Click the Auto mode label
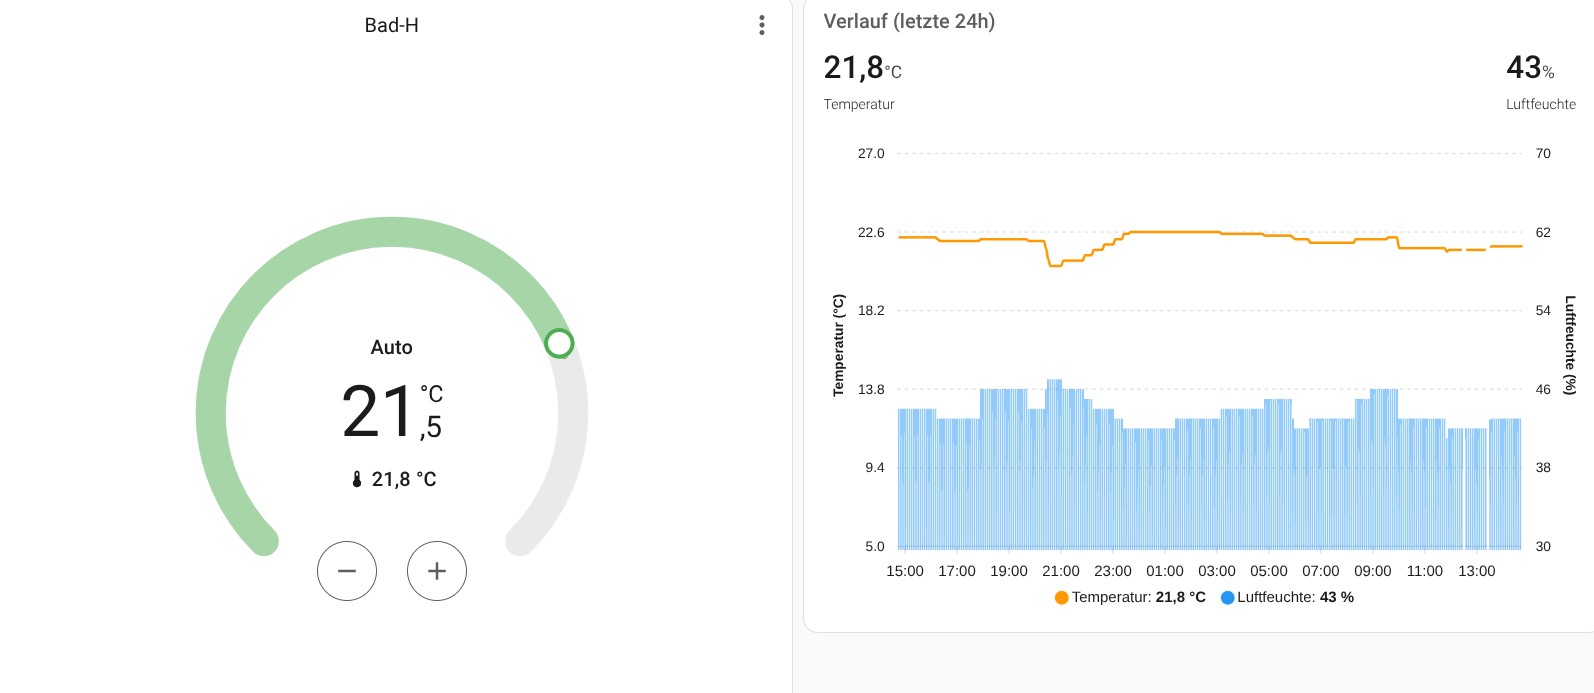This screenshot has width=1594, height=693. (391, 347)
